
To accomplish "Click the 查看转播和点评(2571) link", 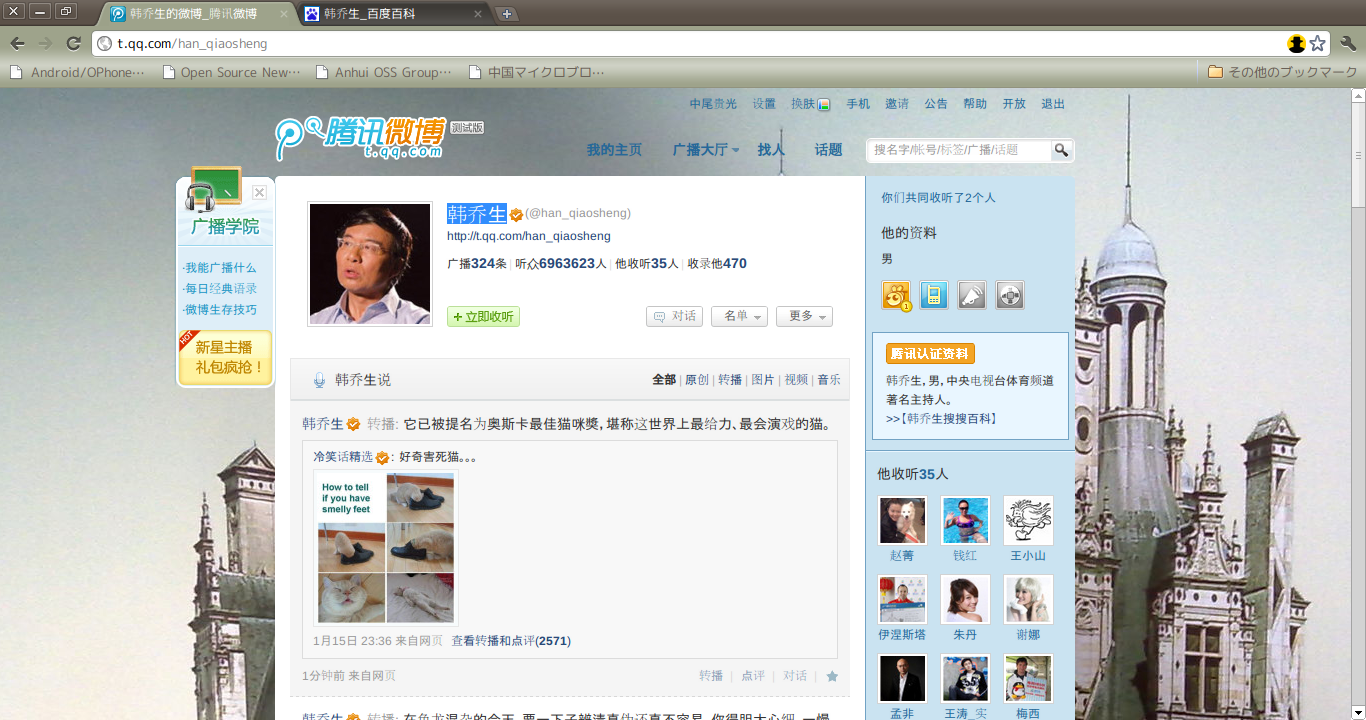I will click(x=511, y=641).
